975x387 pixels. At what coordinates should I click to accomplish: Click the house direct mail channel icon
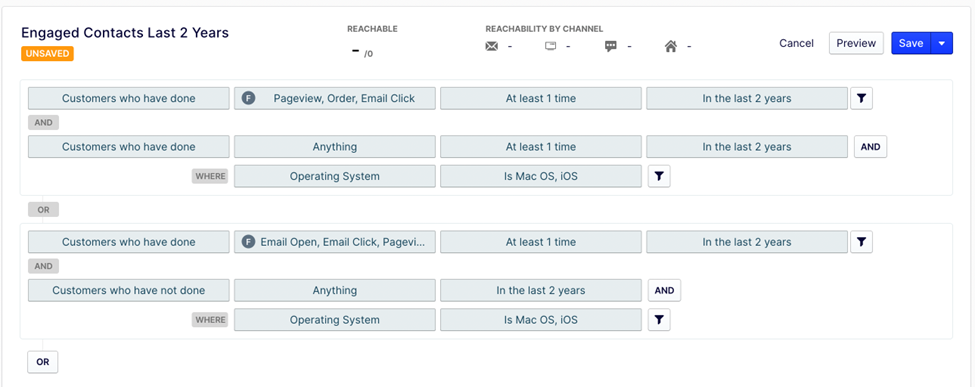(670, 46)
